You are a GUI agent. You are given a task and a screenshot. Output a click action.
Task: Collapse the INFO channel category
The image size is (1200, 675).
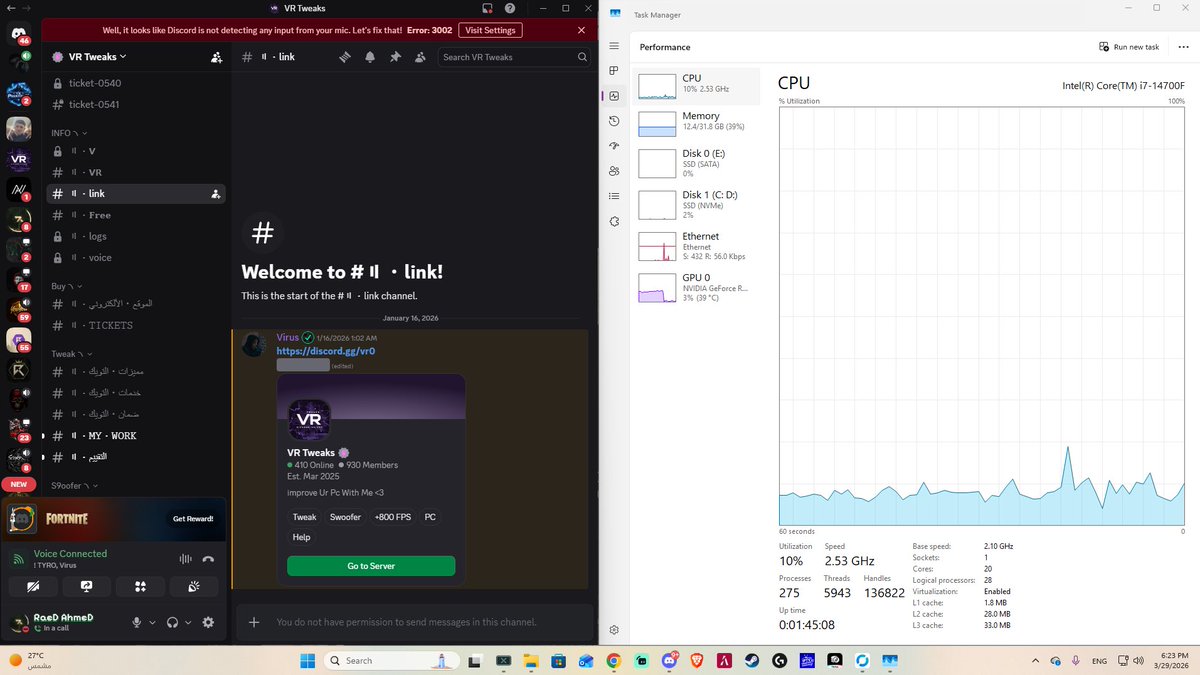tap(69, 133)
